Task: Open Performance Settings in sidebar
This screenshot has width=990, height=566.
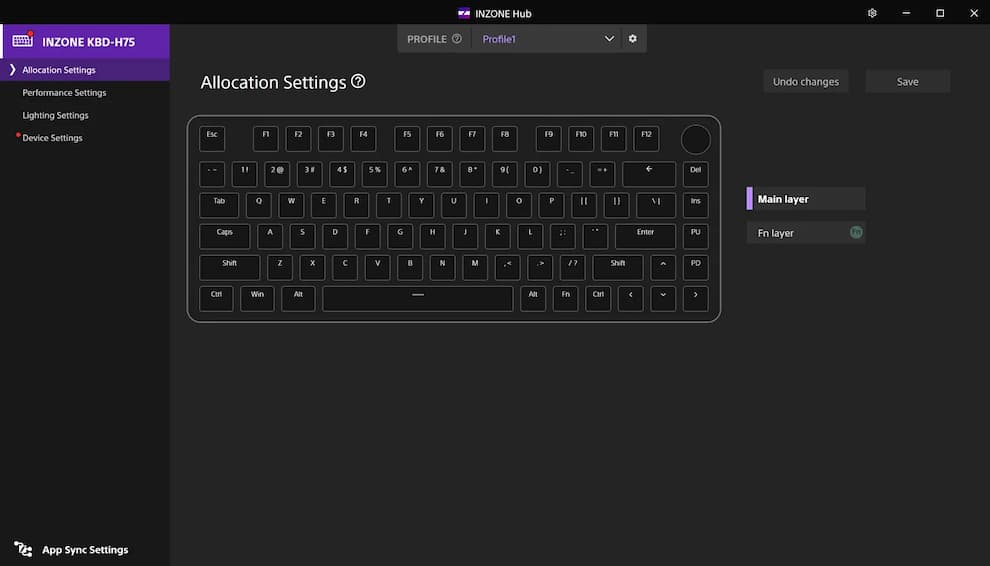Action: point(64,93)
